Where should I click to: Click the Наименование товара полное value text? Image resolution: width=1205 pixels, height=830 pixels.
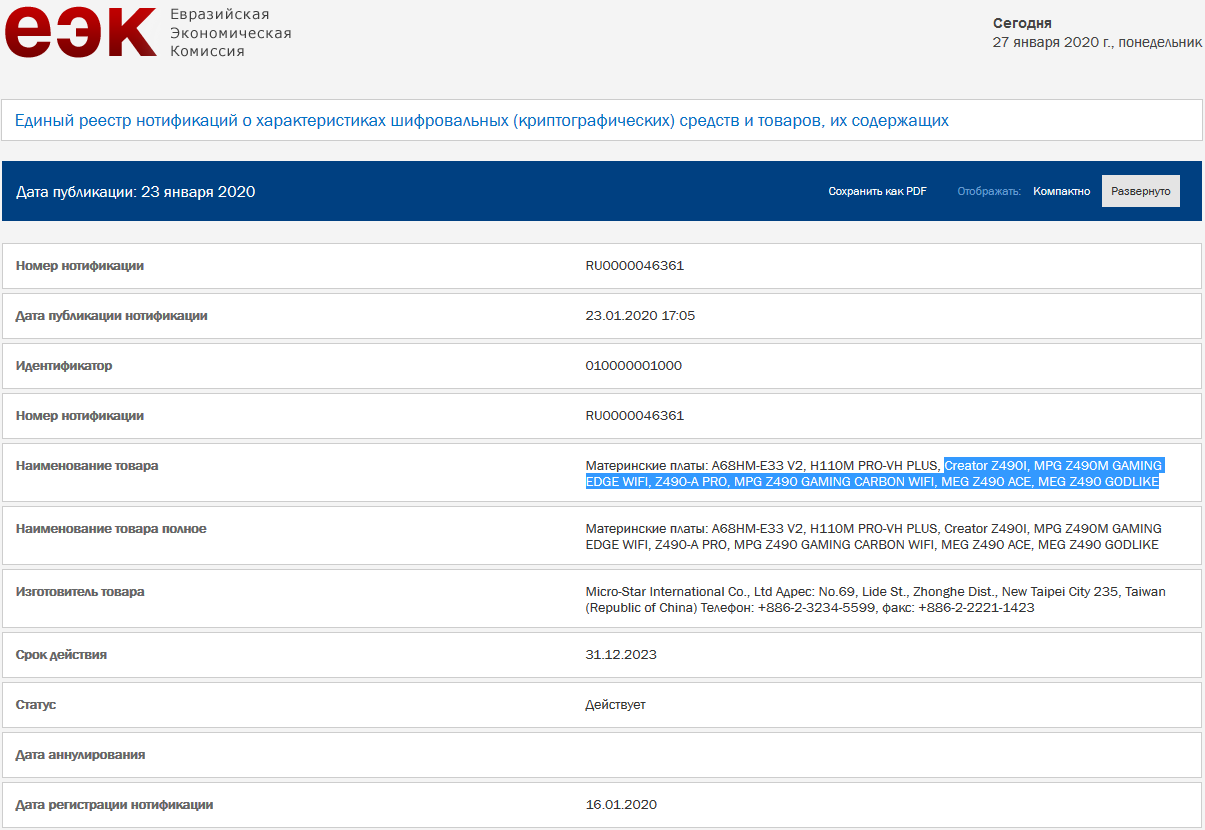point(873,537)
